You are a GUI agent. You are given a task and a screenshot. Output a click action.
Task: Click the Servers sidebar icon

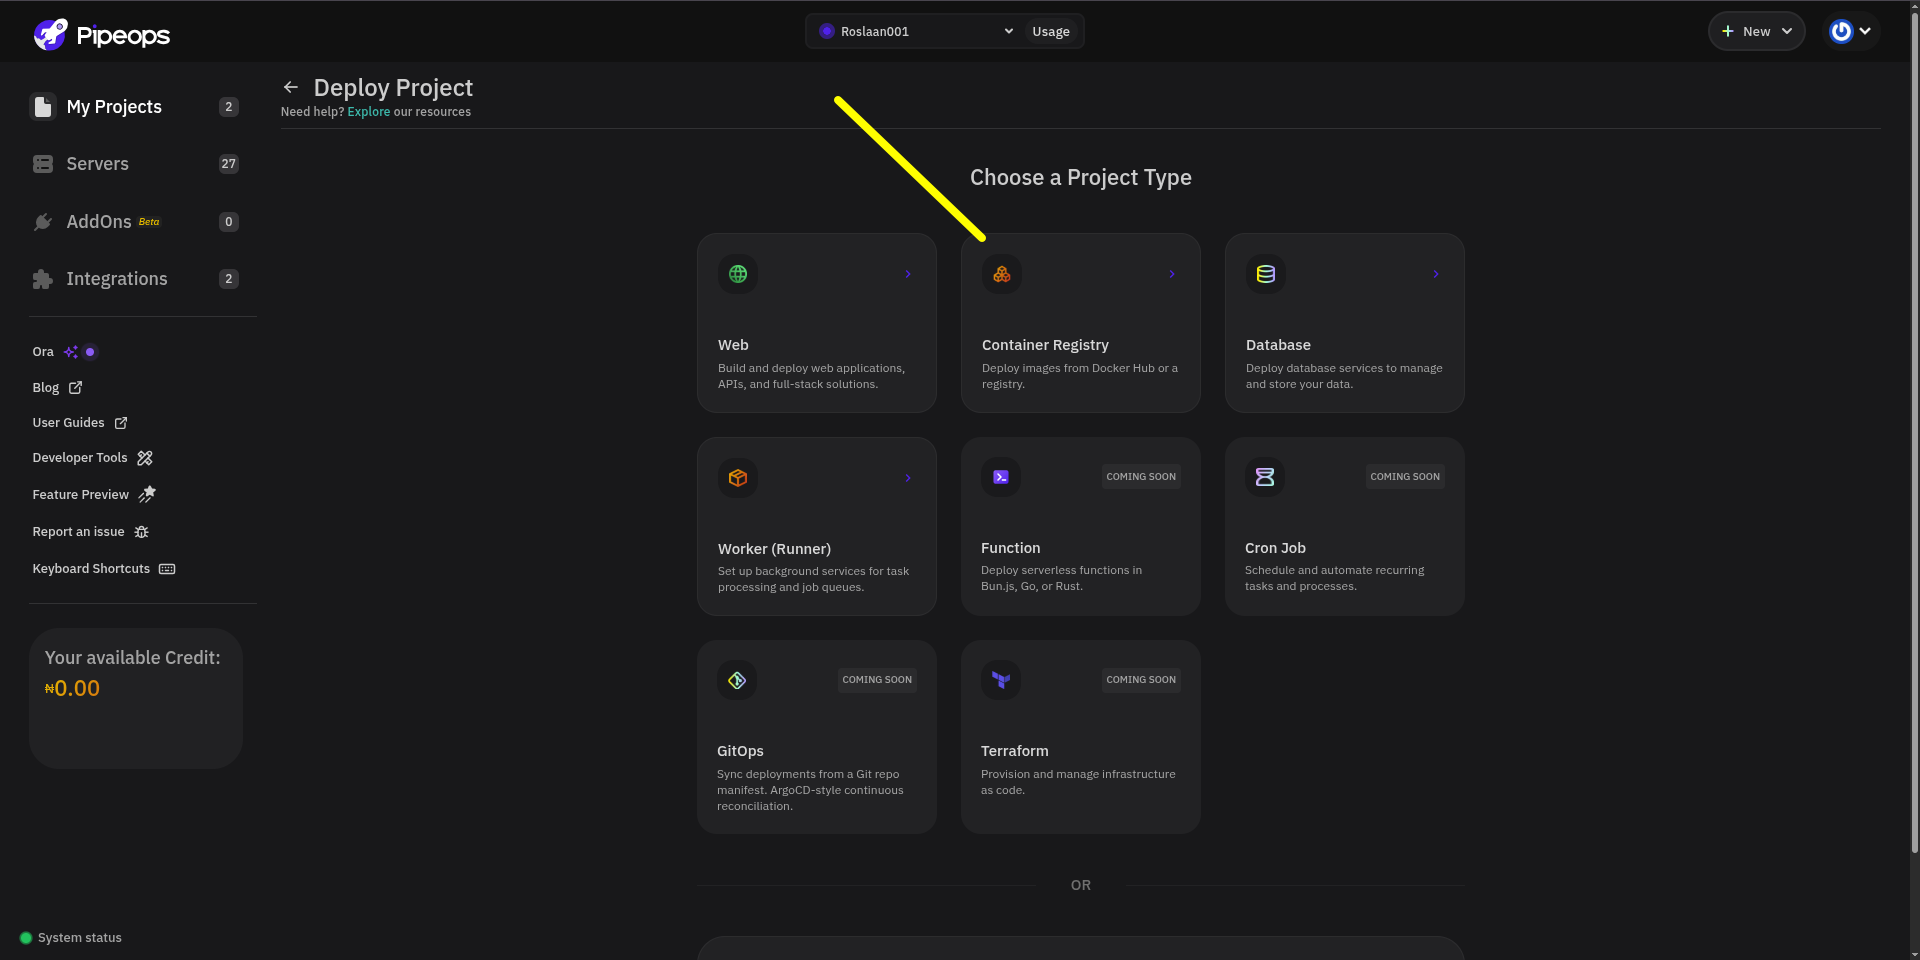point(43,164)
